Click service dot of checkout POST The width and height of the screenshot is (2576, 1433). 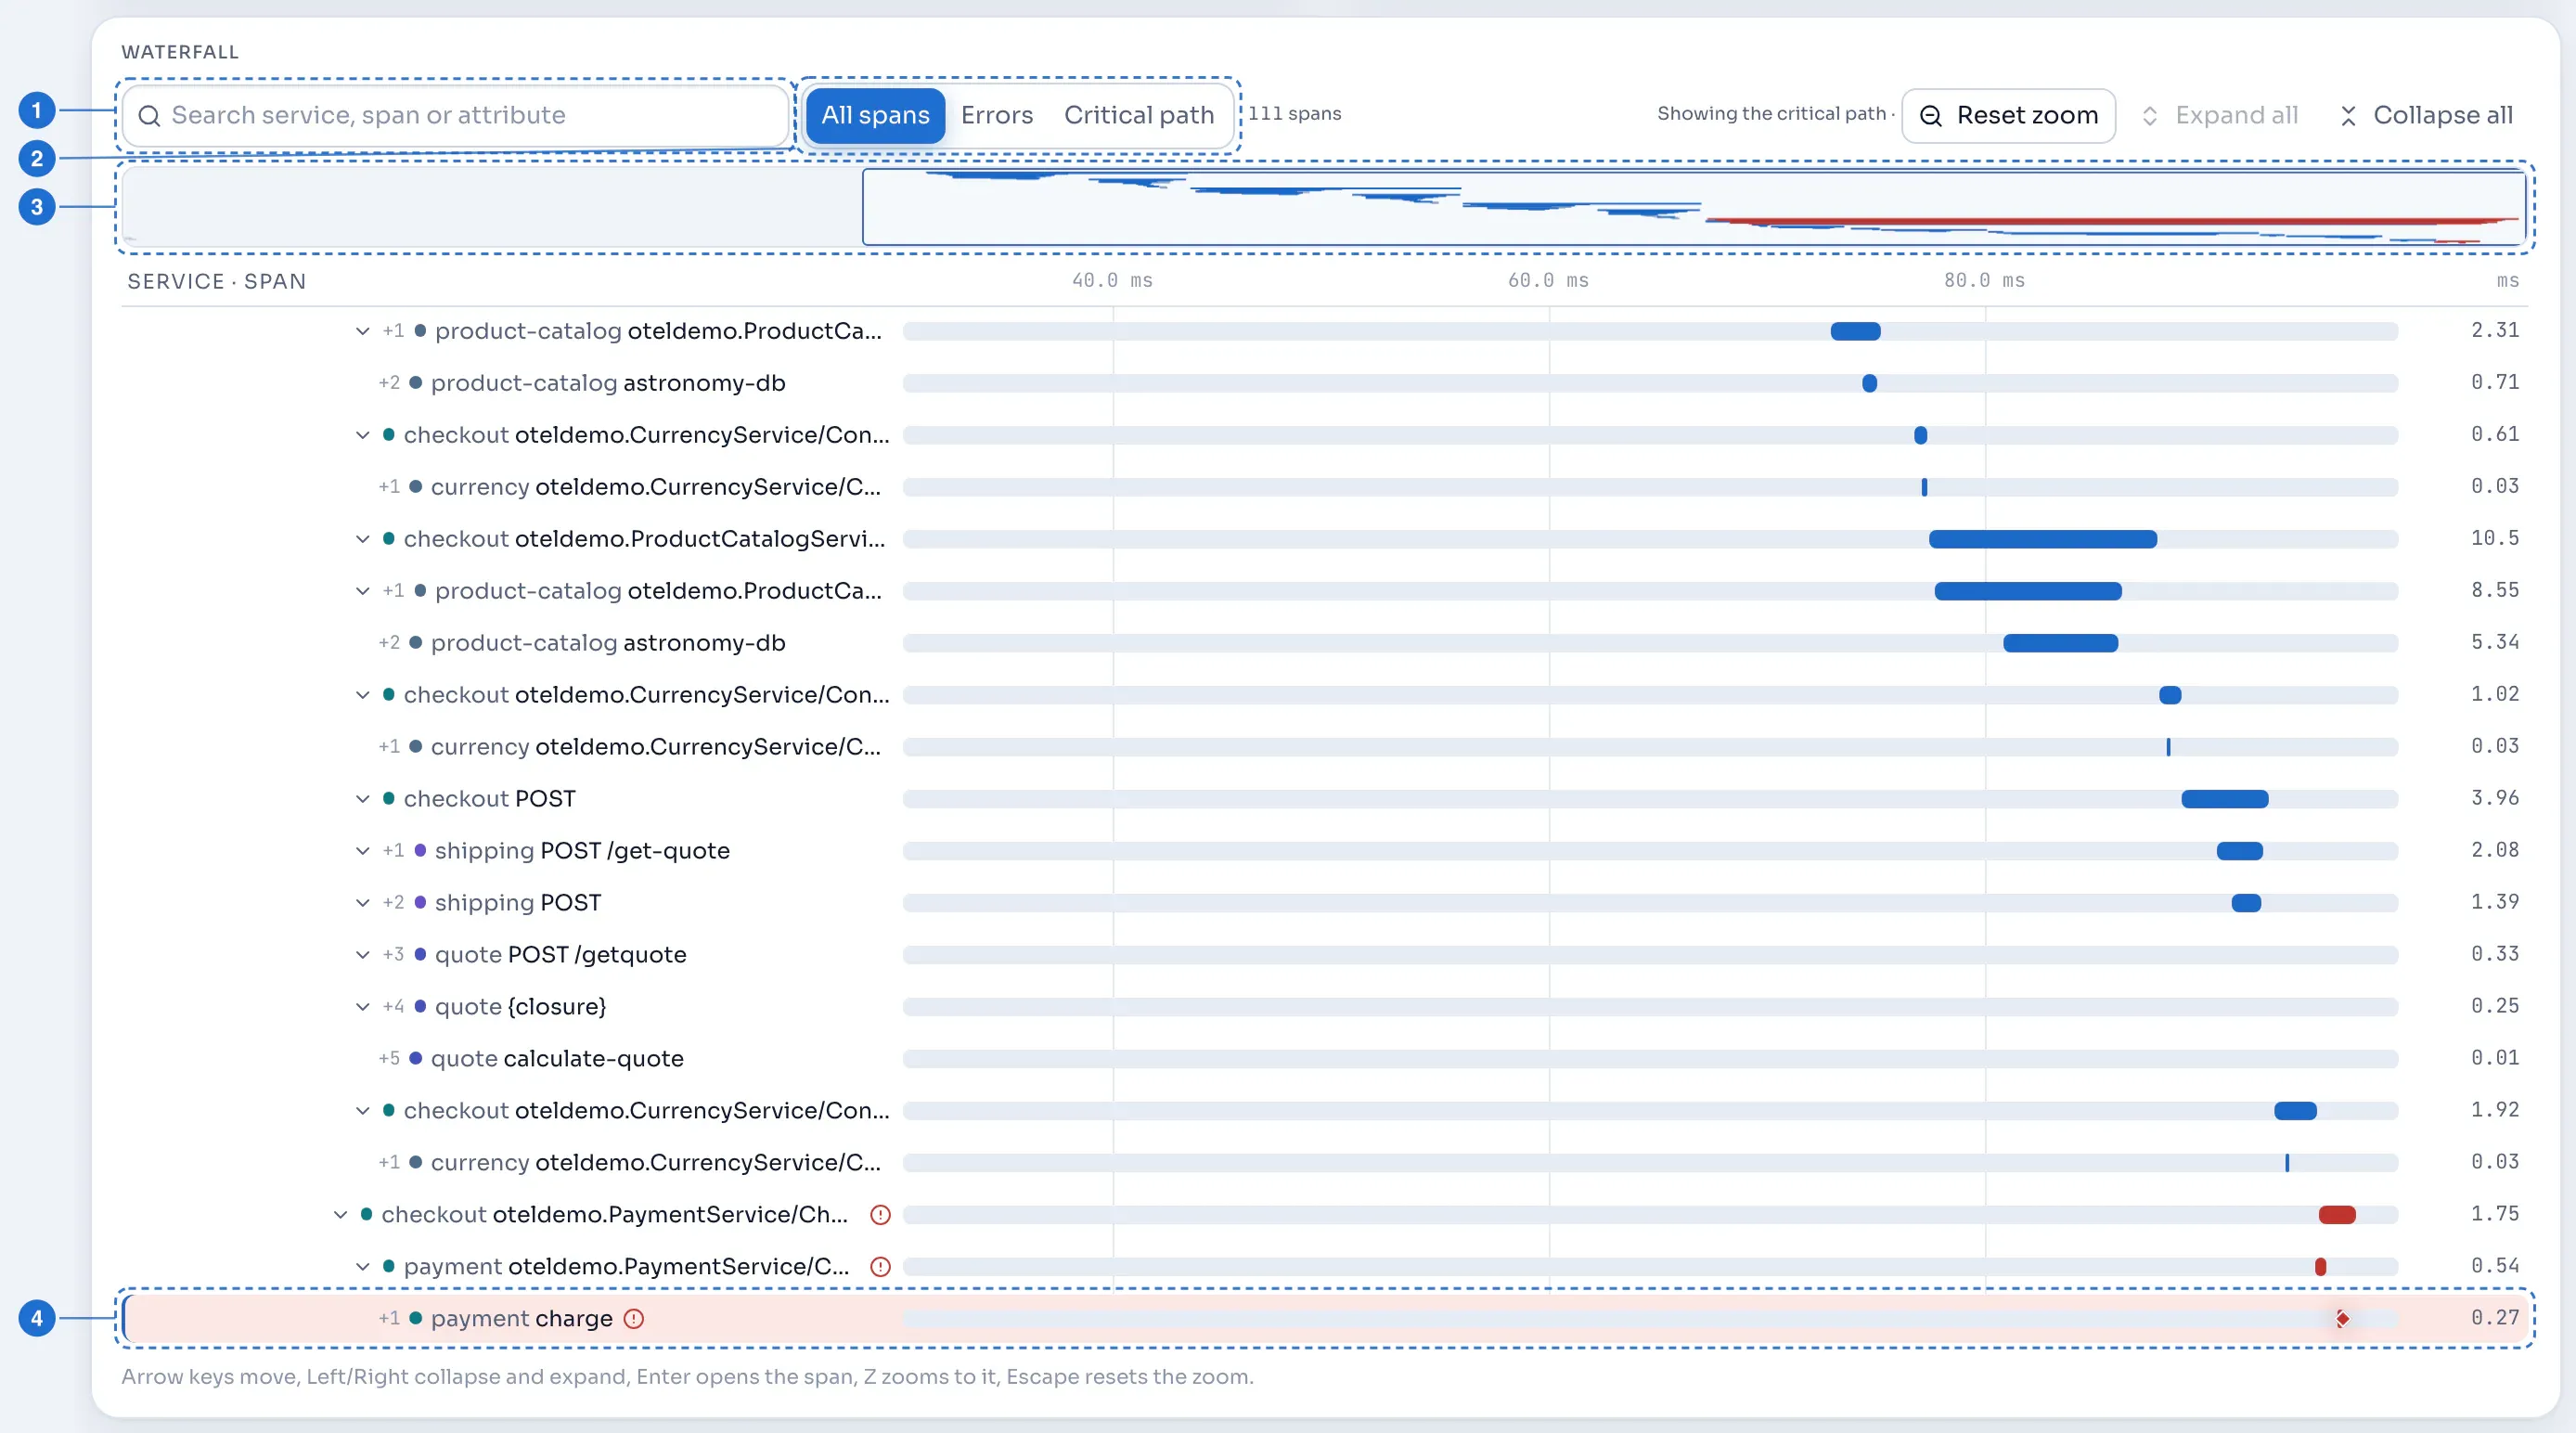pyautogui.click(x=389, y=798)
